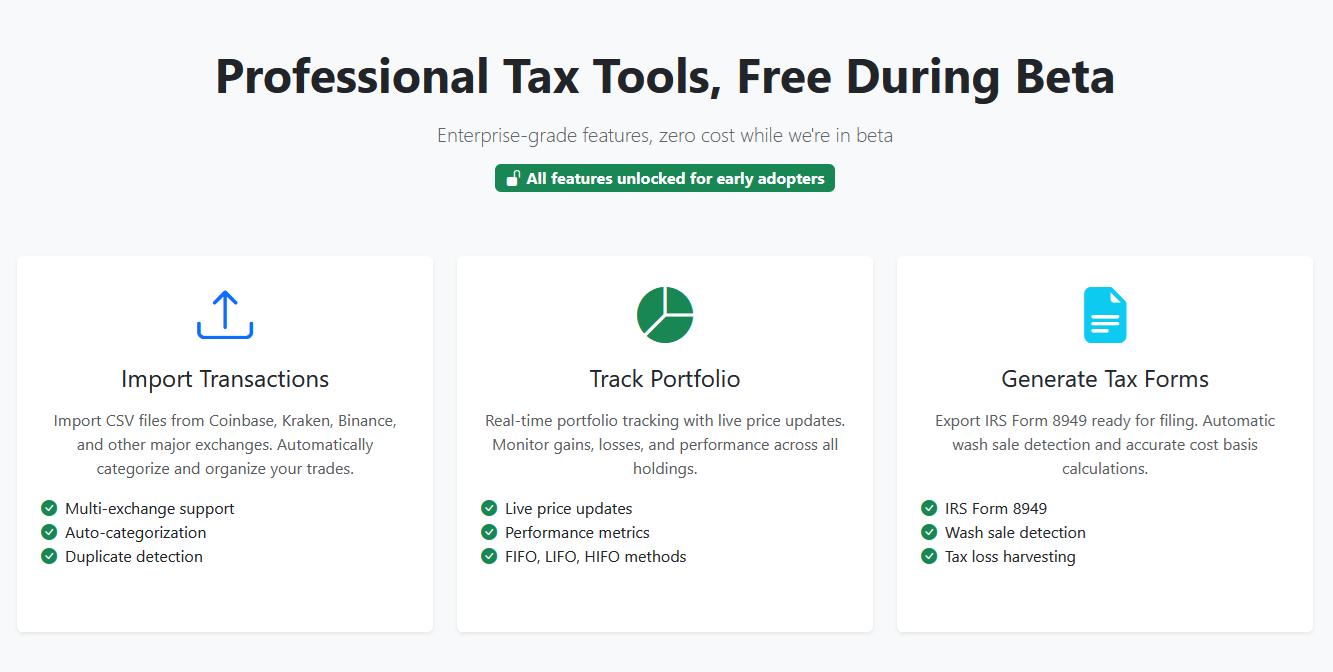The image size is (1333, 672).
Task: Click the all features unlocked badge
Action: coord(664,177)
